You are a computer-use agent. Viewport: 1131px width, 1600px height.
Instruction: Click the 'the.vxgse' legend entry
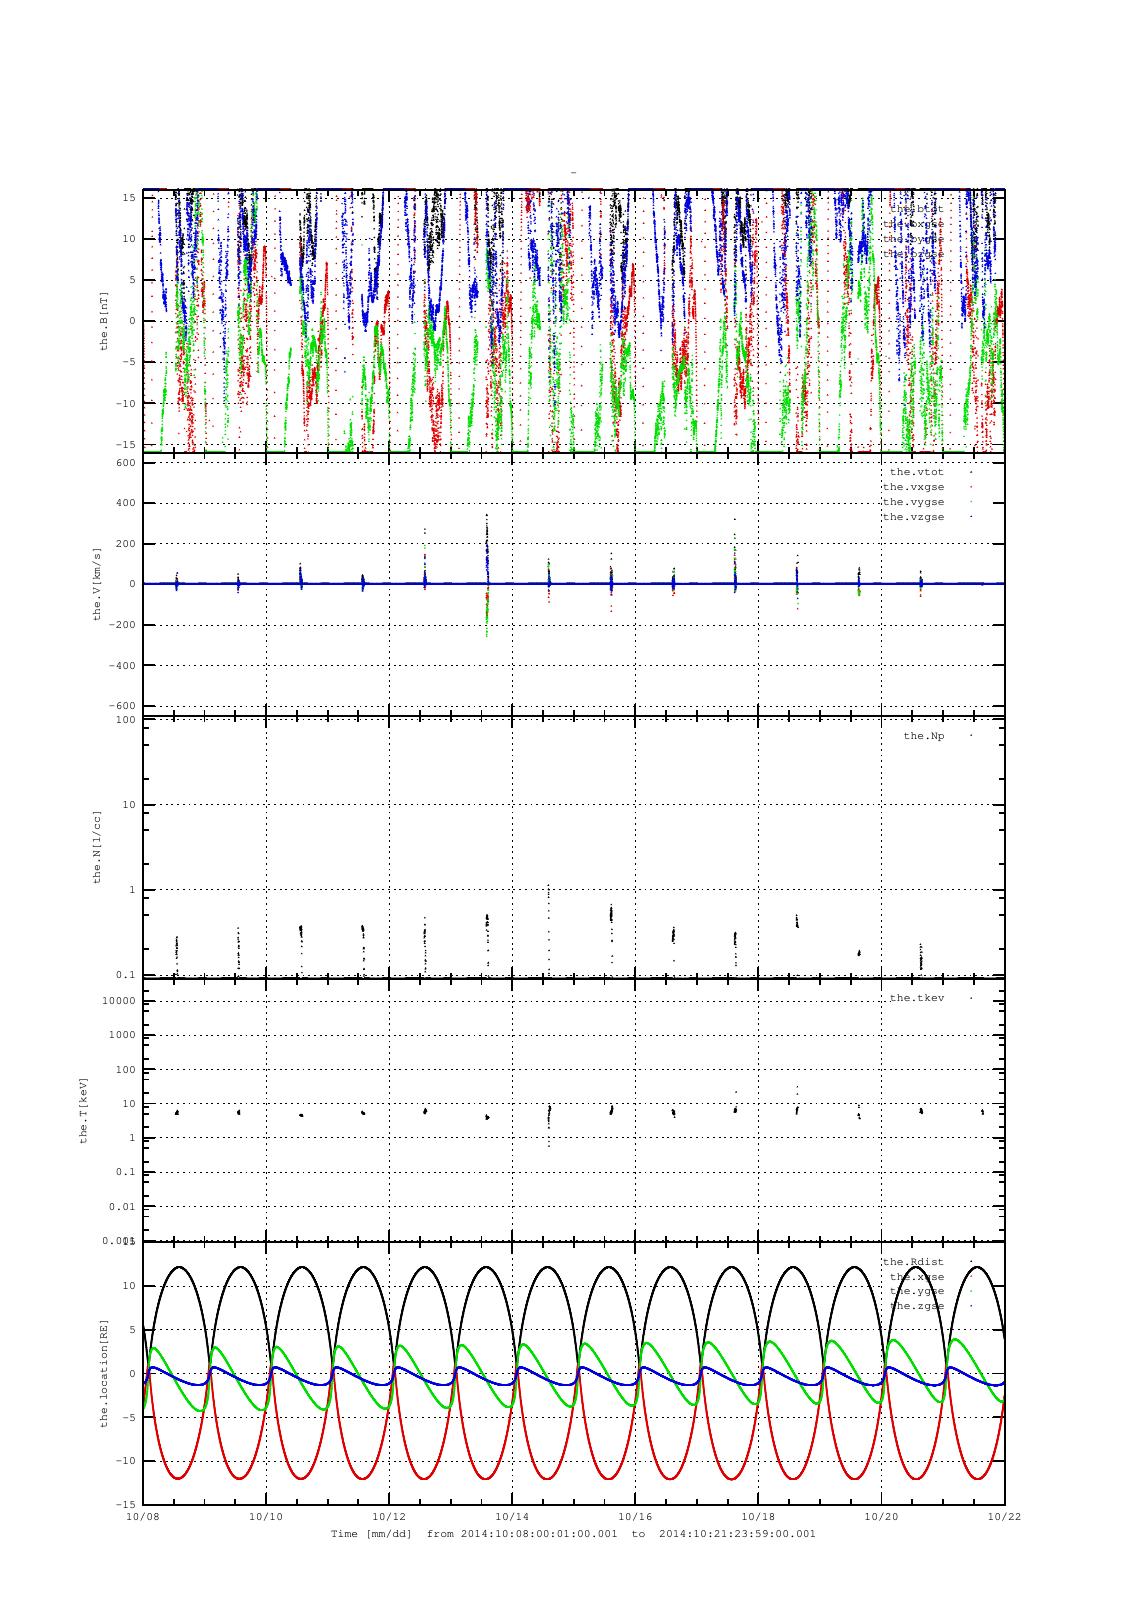click(913, 487)
